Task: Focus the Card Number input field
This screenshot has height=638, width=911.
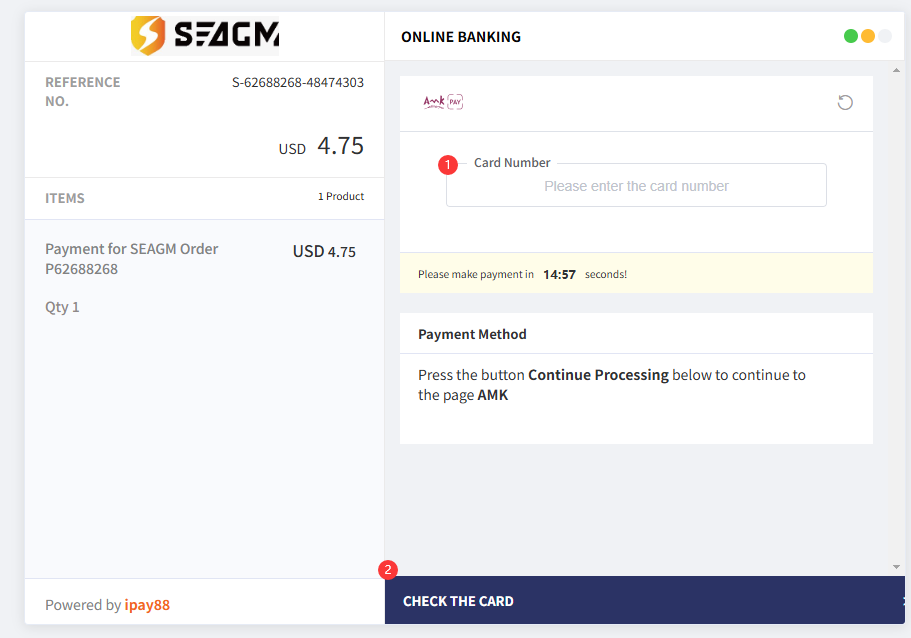Action: [636, 185]
